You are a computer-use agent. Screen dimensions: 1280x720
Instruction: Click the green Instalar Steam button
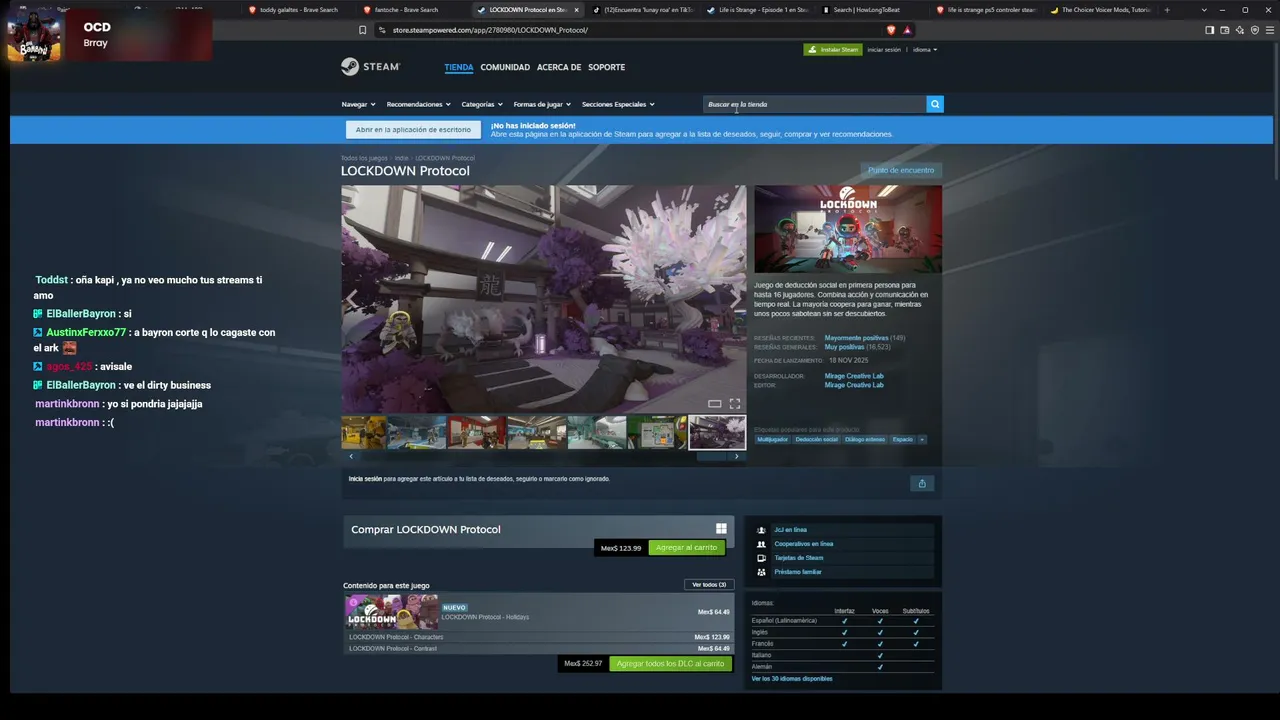pos(832,50)
